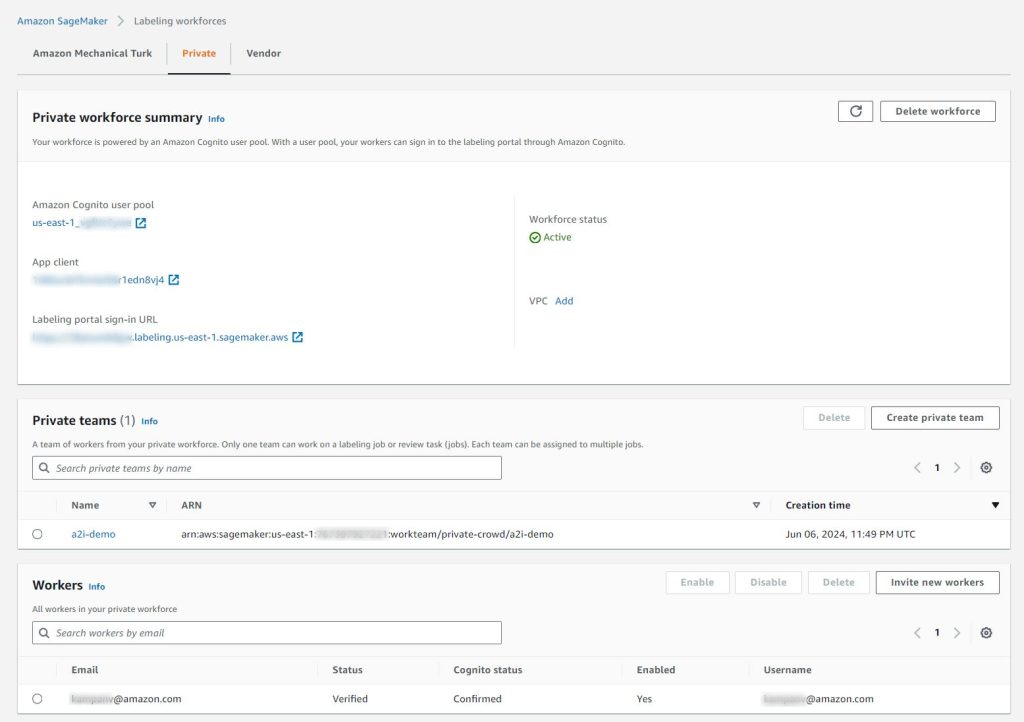Focus the Search private teams by name field
Viewport: 1024px width, 722px height.
click(267, 468)
